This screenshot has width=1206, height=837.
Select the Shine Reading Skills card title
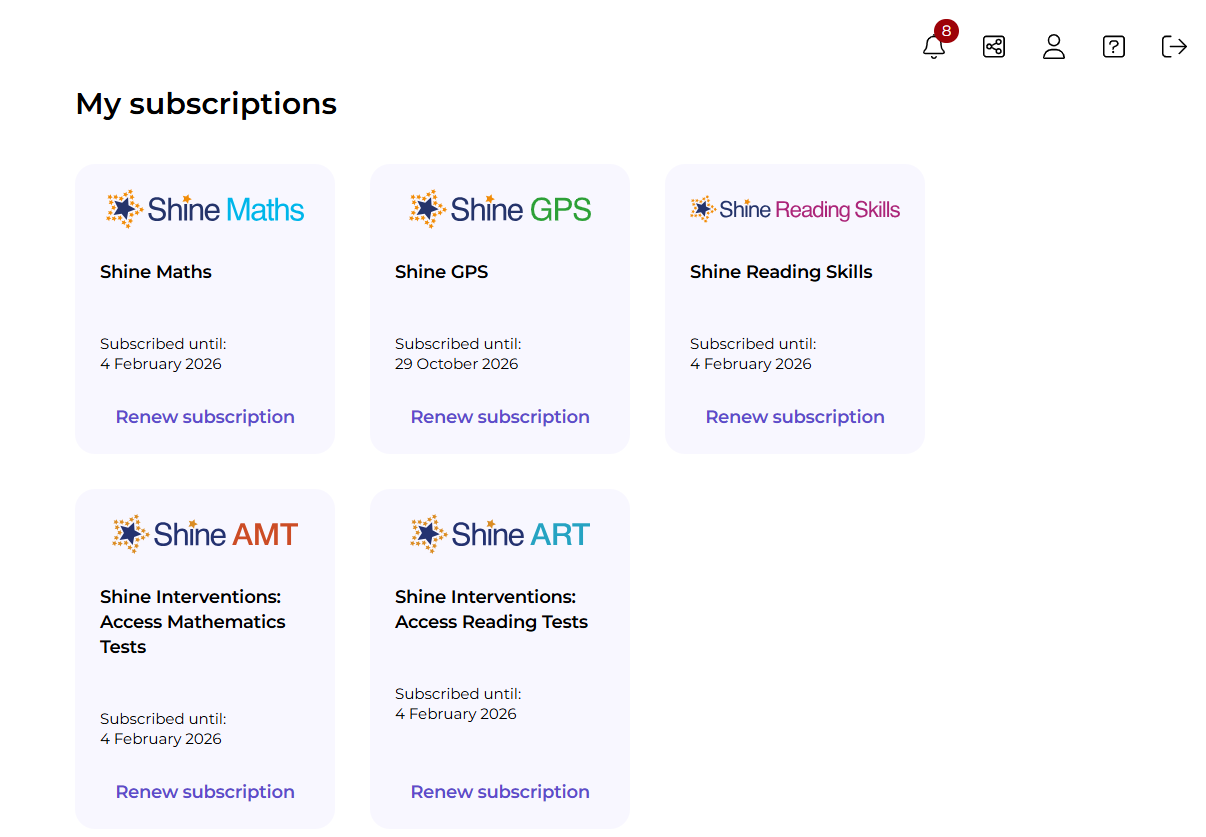point(781,272)
